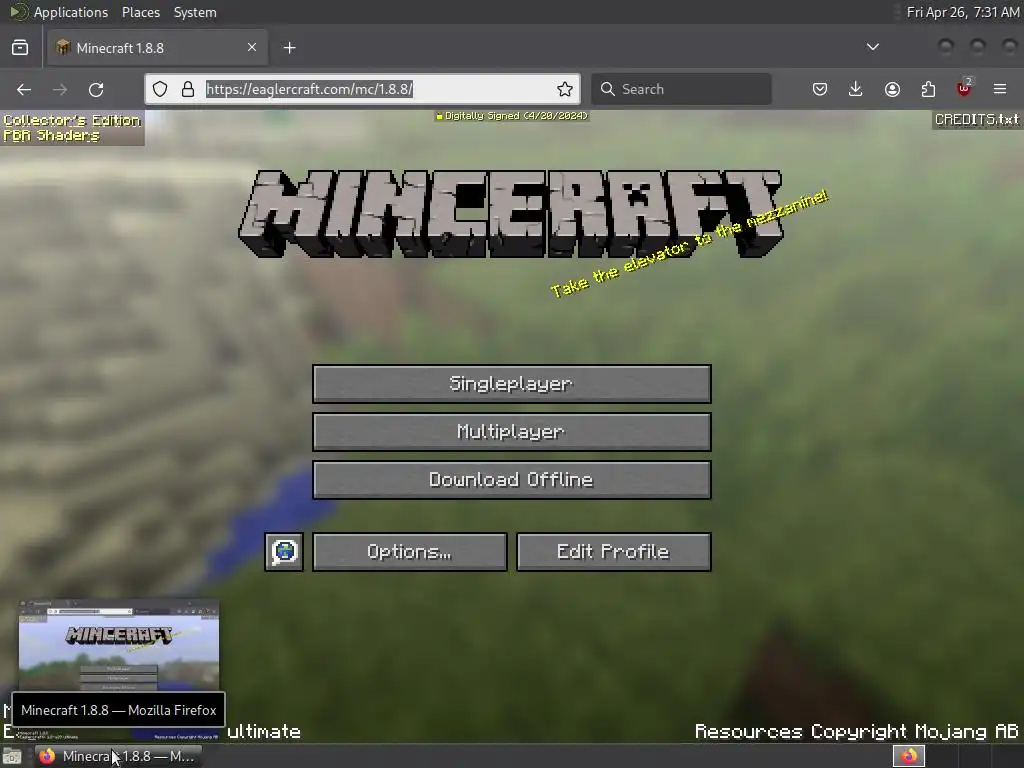The width and height of the screenshot is (1024, 768).
Task: Click the clock showing Fri Apr 26
Action: pos(963,12)
